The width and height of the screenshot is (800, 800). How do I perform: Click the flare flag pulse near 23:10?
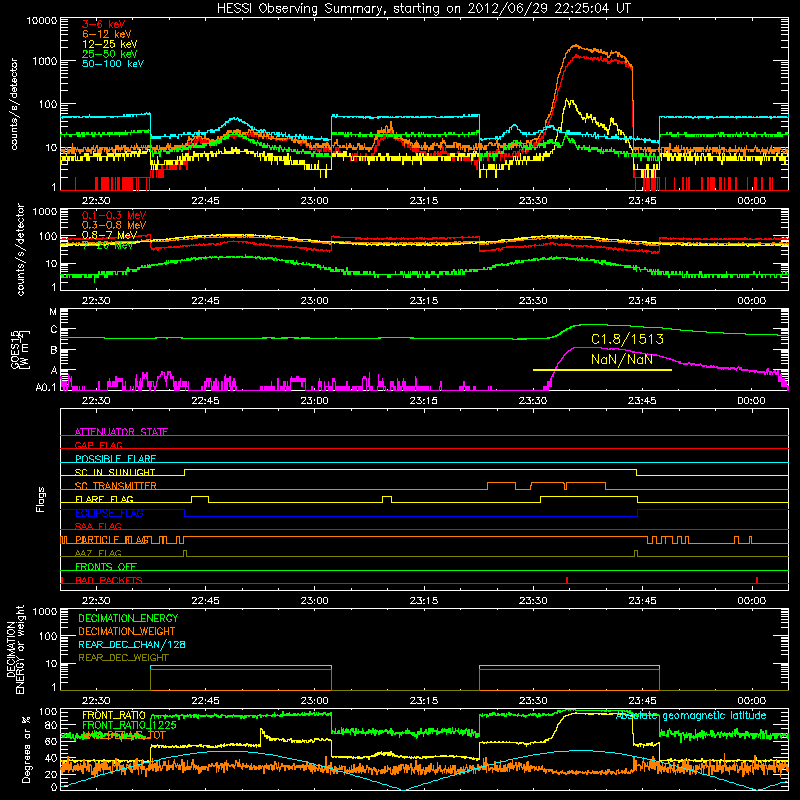(387, 499)
